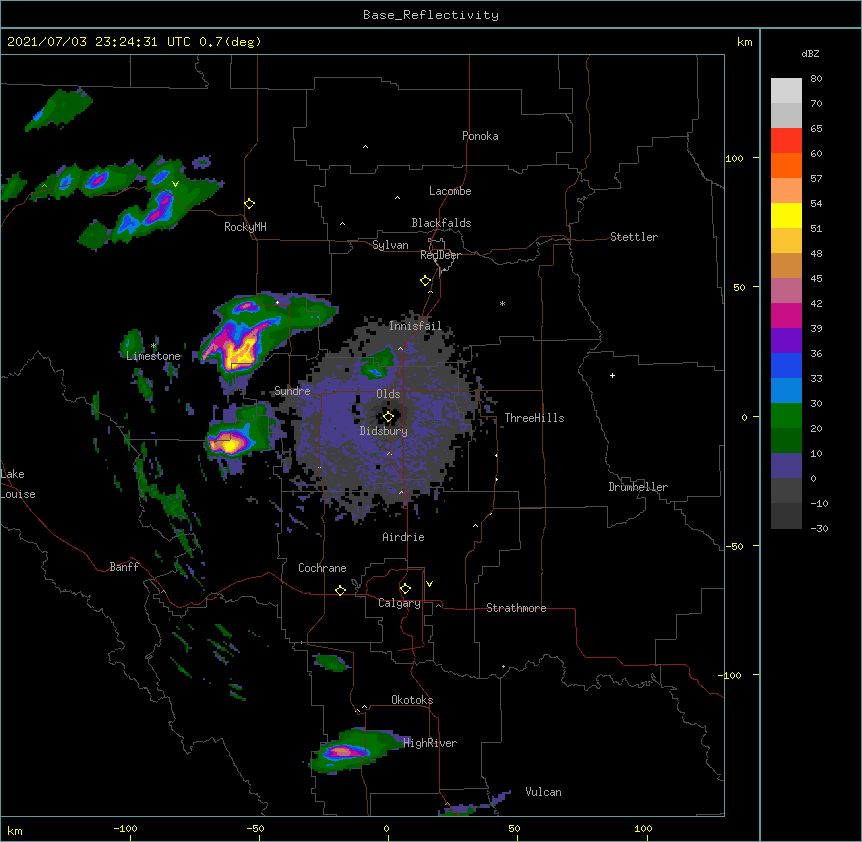Click the 2021/07/03 23:24:31 UTC timestamp
Viewport: 862px width, 842px height.
click(x=99, y=42)
